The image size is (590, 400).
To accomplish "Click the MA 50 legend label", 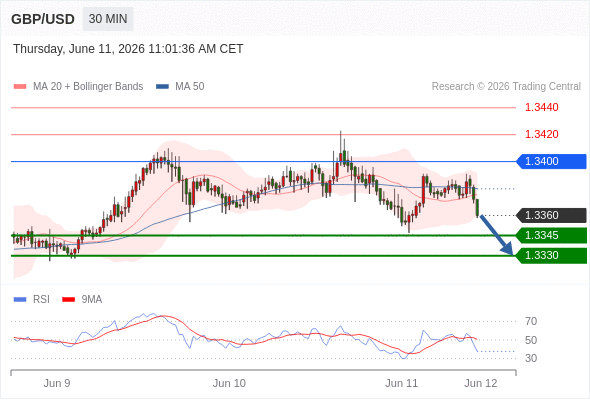I will point(190,87).
